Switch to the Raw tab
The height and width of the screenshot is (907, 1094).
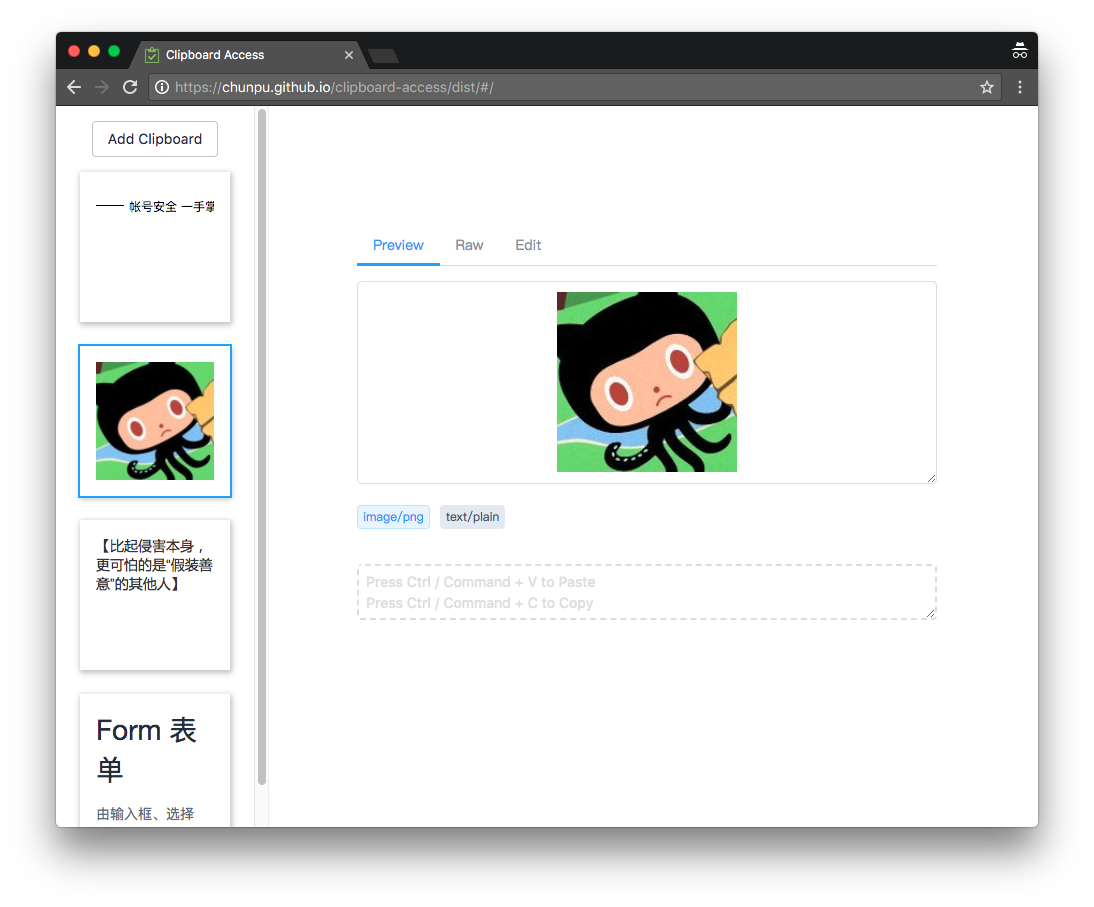(x=469, y=245)
